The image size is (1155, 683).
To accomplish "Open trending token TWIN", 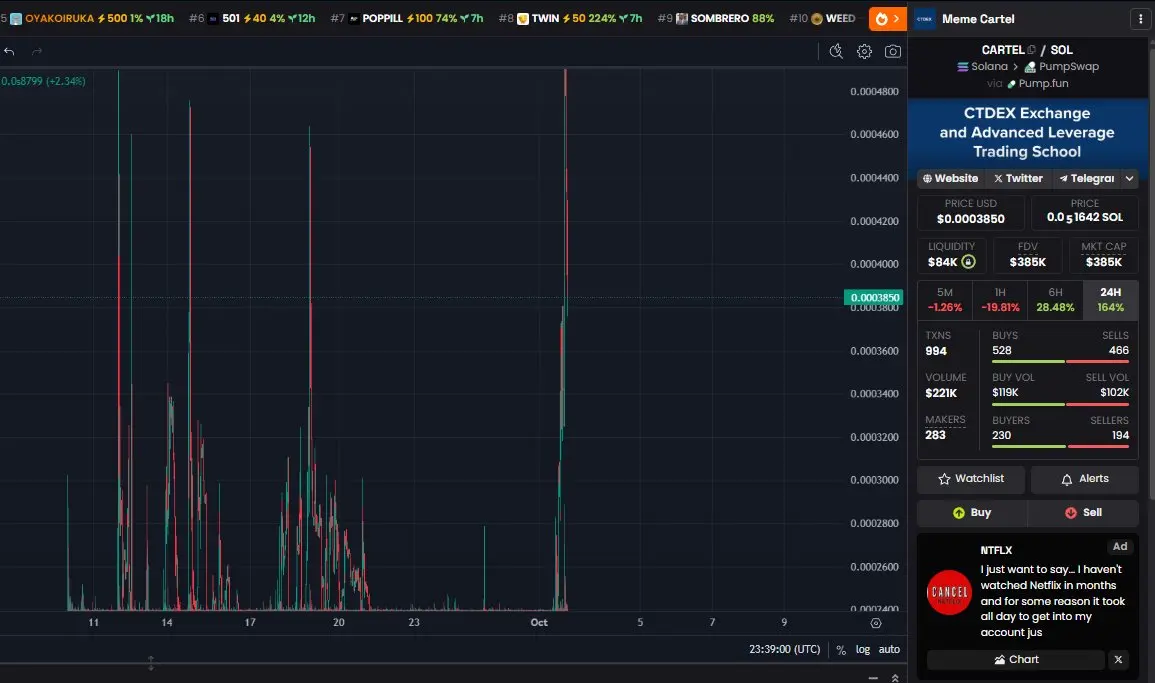I will 570,18.
